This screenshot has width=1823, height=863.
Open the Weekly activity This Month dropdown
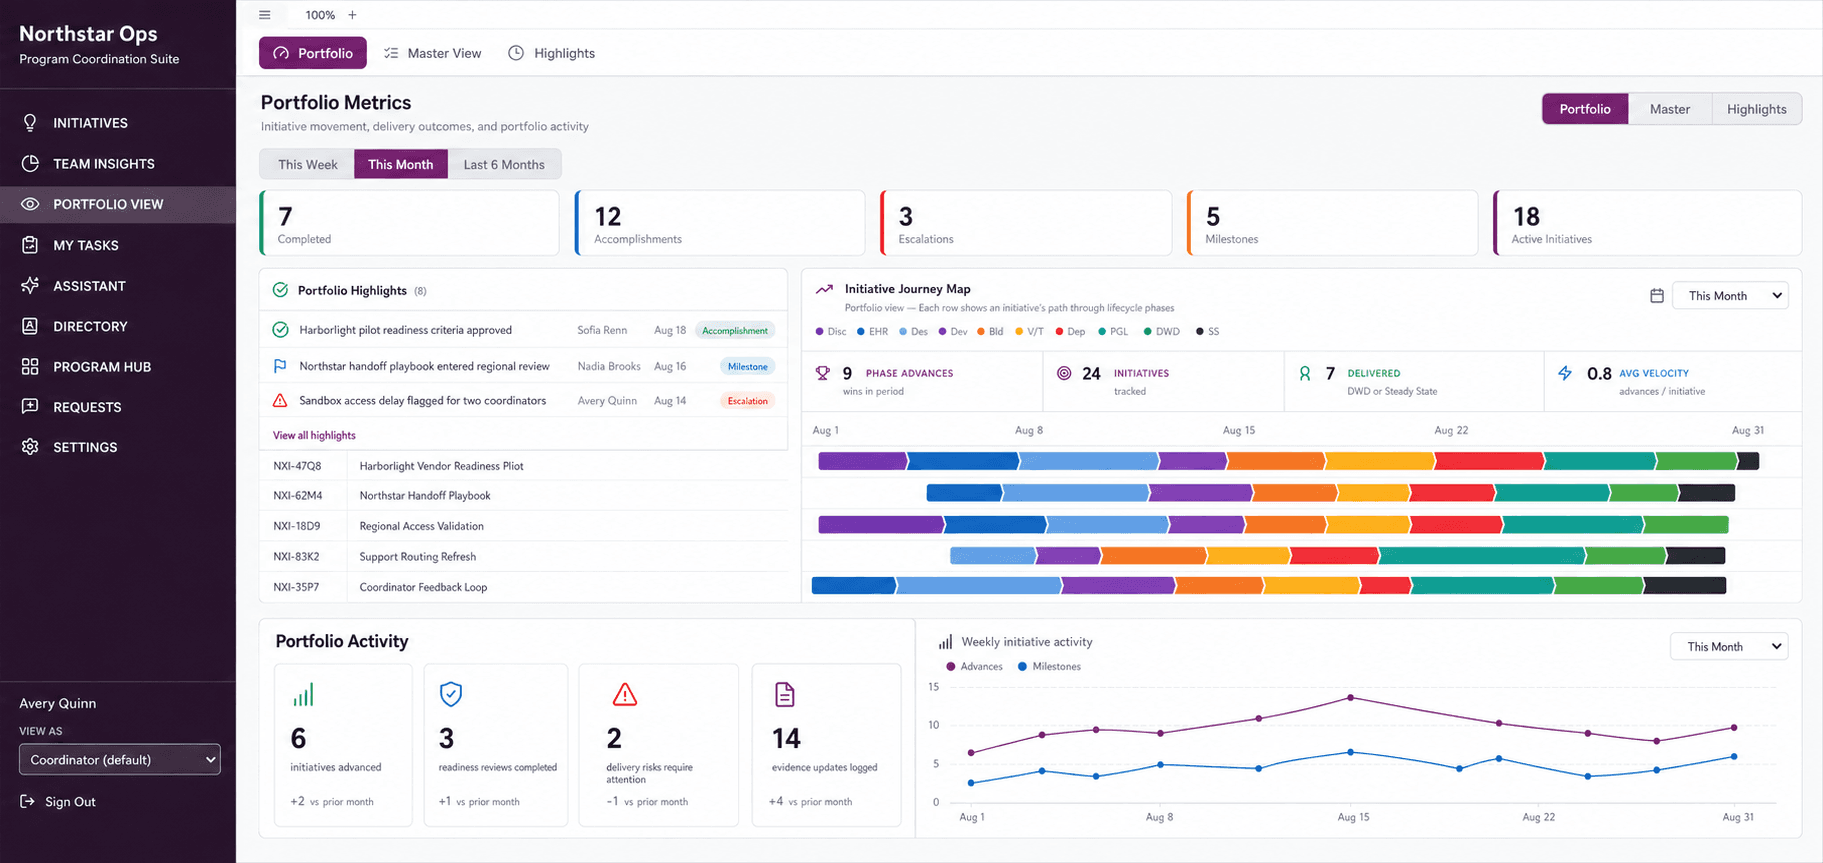[x=1729, y=647]
